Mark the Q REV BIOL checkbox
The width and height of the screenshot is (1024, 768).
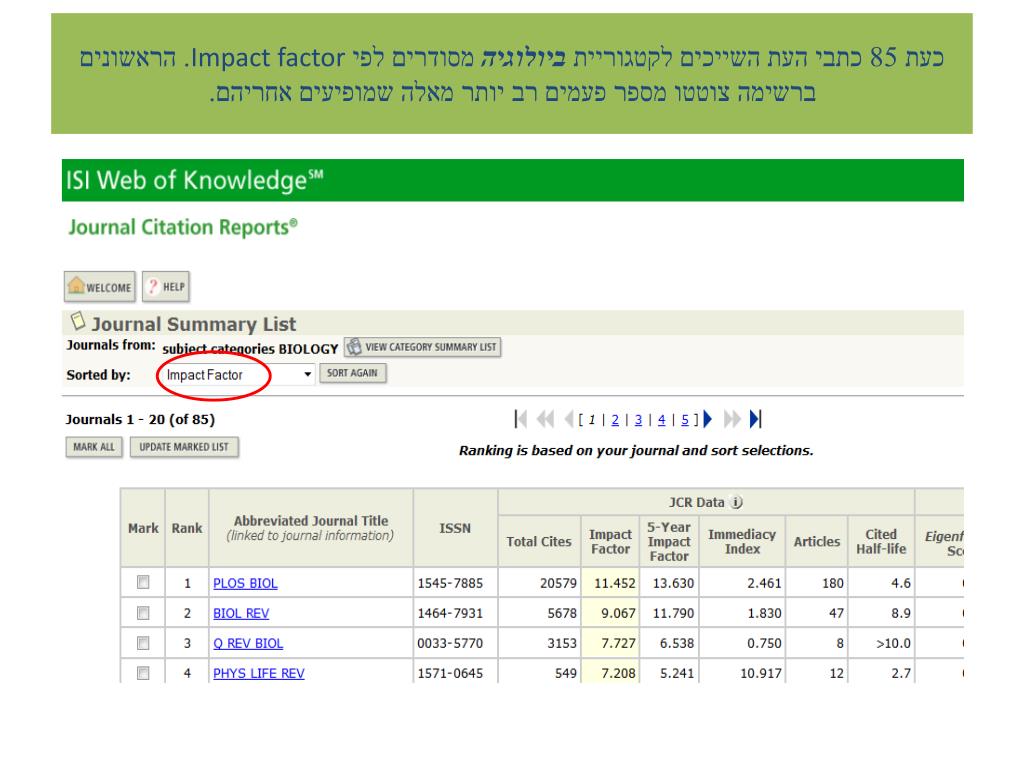(x=143, y=643)
